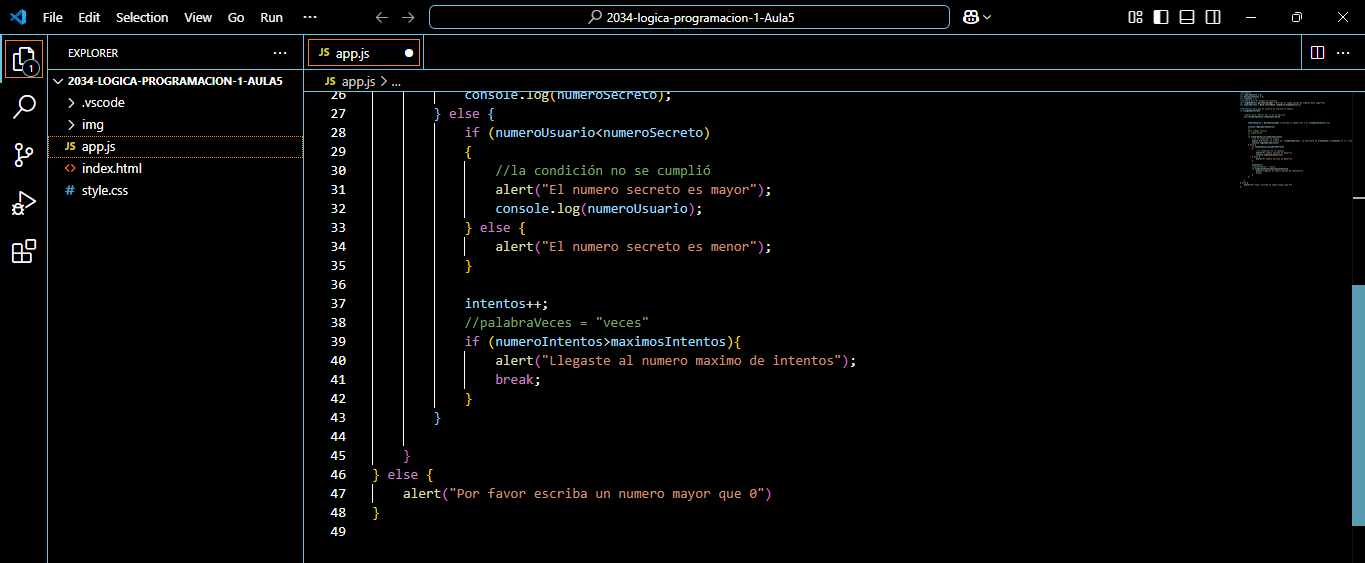Open the Copilot chat icon

[x=970, y=17]
